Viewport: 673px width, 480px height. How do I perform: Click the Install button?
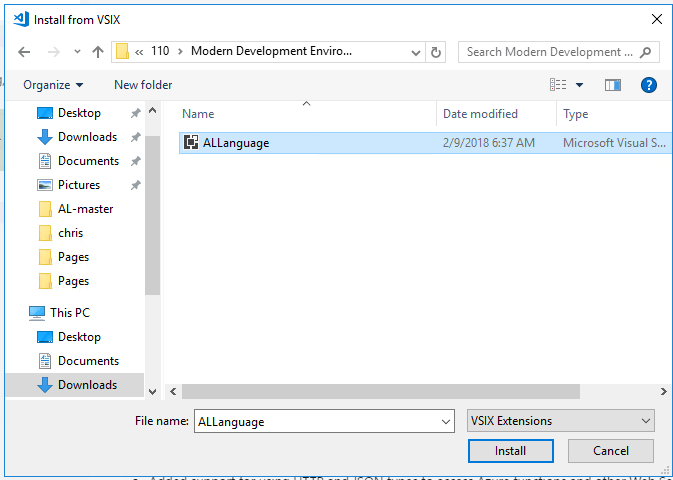(510, 451)
